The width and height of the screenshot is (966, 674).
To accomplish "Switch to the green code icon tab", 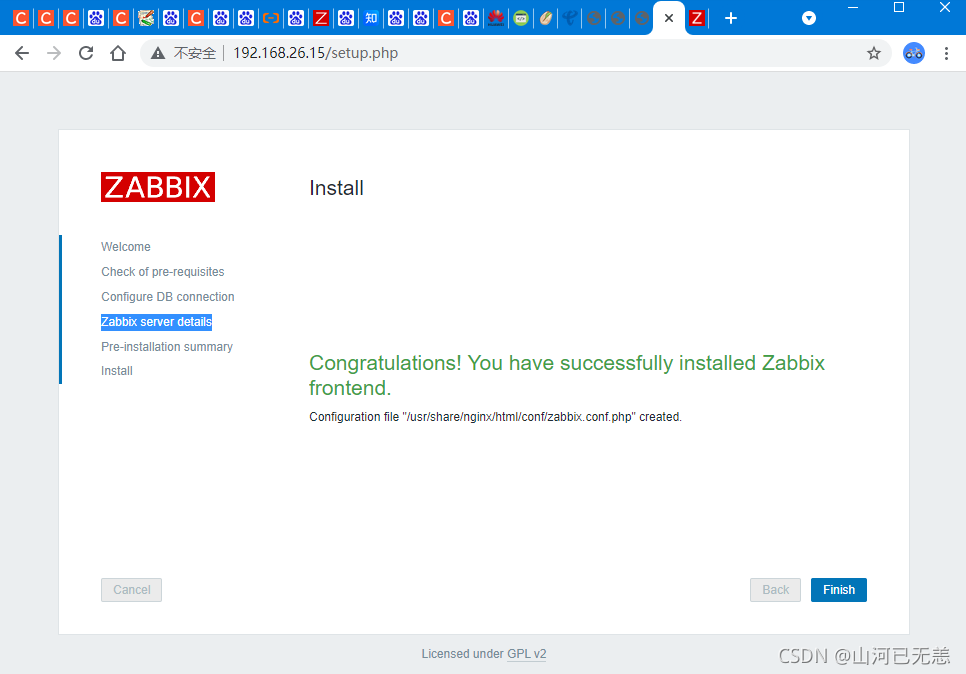I will [x=521, y=18].
